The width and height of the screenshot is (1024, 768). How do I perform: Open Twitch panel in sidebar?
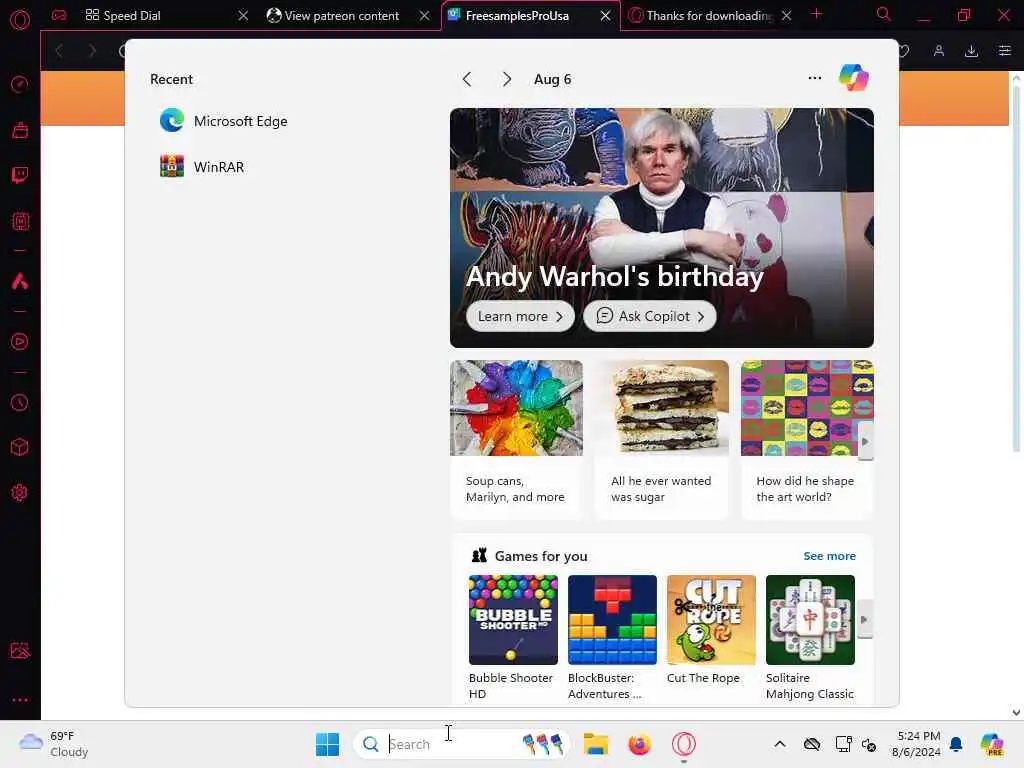(20, 175)
